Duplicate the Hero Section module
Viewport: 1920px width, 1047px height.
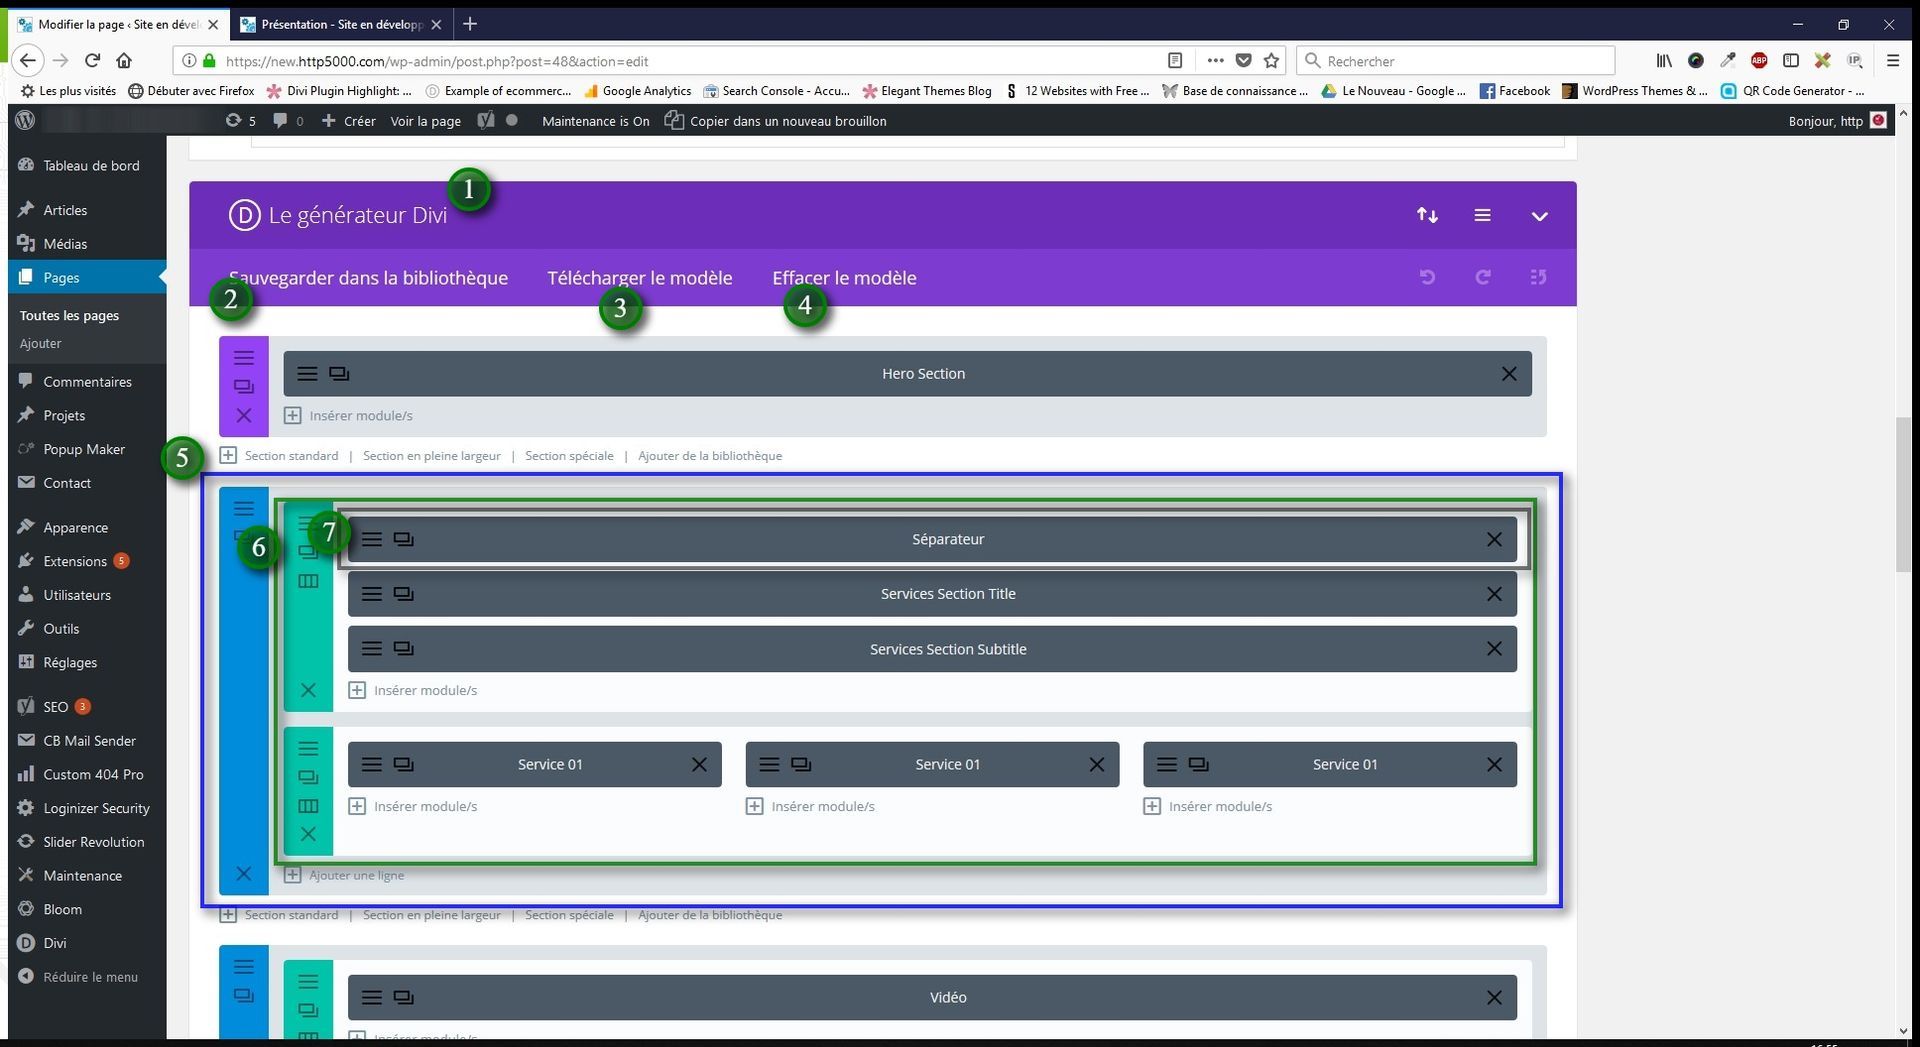click(339, 374)
